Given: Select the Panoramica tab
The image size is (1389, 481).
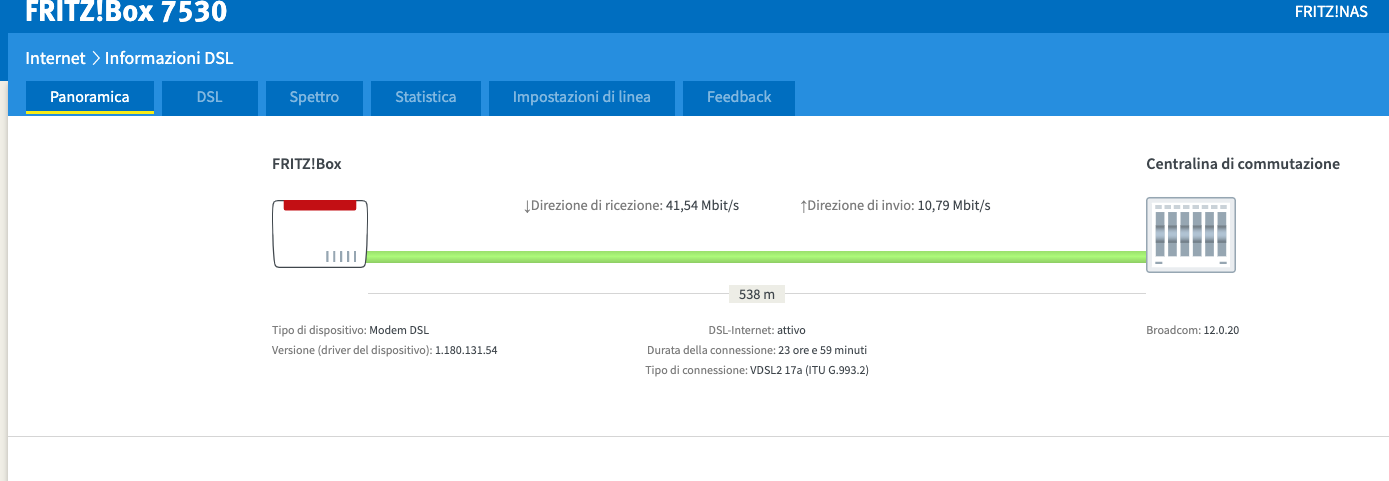Looking at the screenshot, I should click(x=90, y=97).
